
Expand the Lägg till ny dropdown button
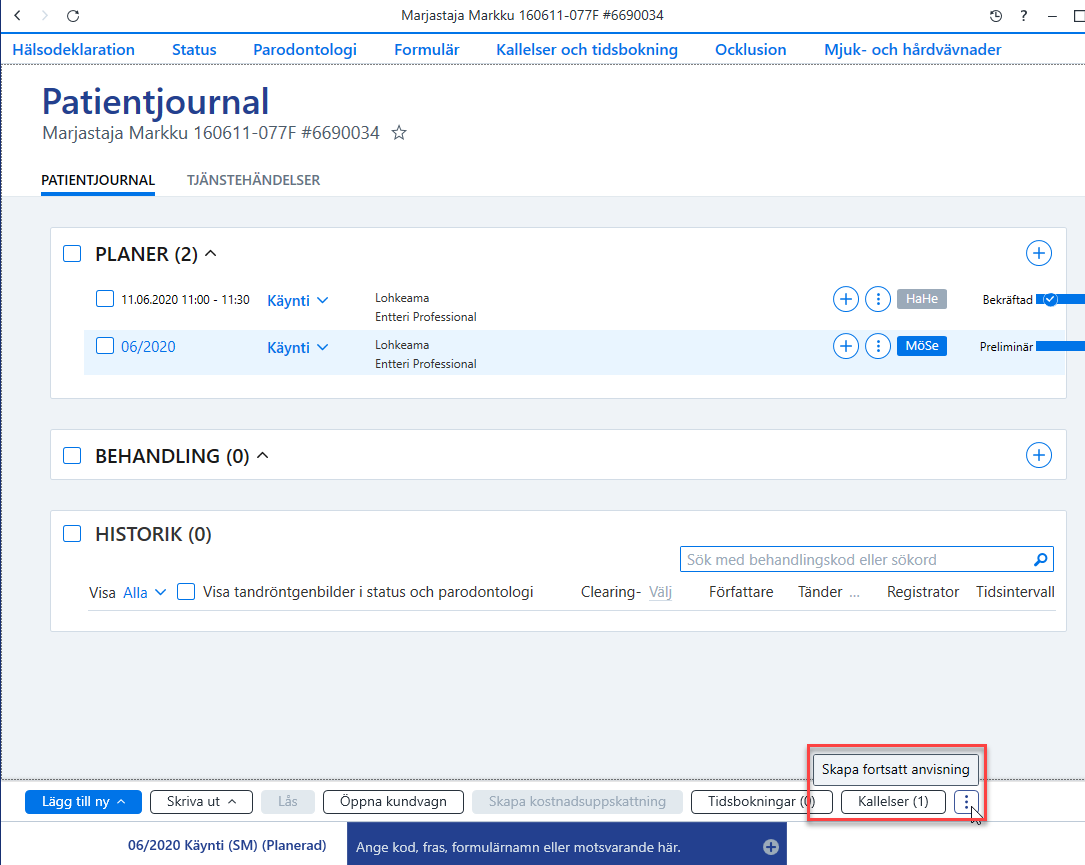coord(83,802)
